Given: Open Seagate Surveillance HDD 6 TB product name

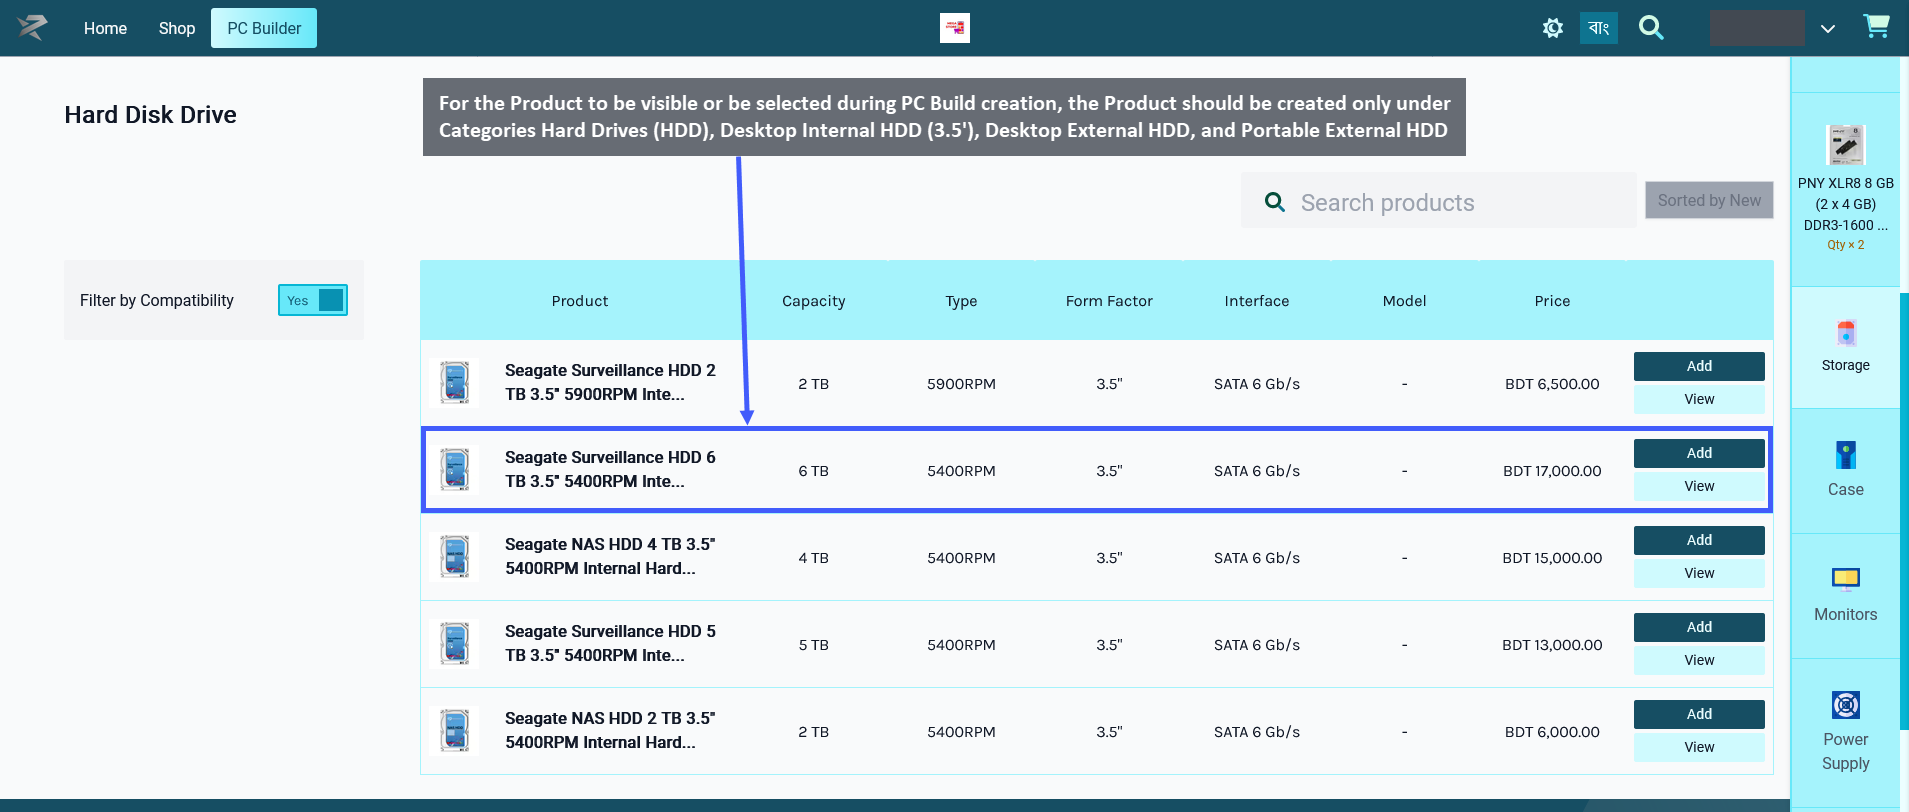Looking at the screenshot, I should click(610, 469).
